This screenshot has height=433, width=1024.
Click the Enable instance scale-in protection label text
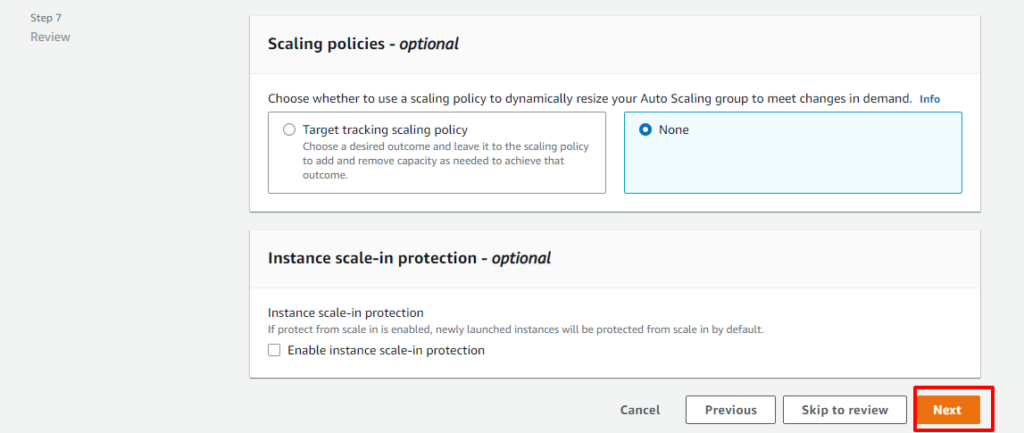386,351
